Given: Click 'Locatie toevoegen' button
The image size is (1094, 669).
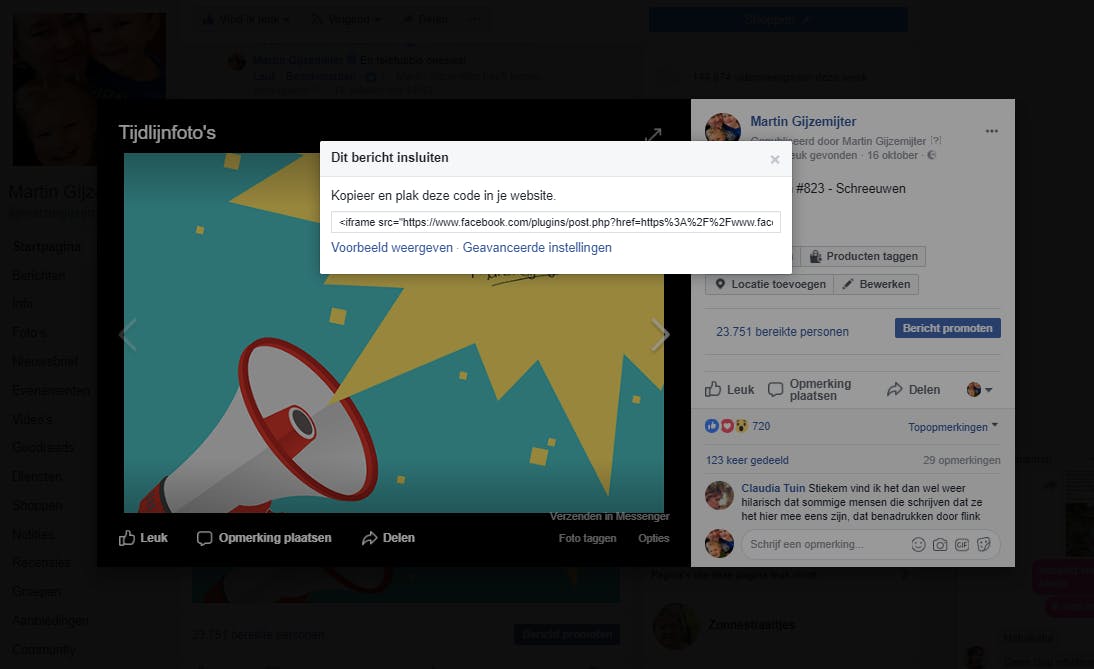Looking at the screenshot, I should pyautogui.click(x=770, y=284).
